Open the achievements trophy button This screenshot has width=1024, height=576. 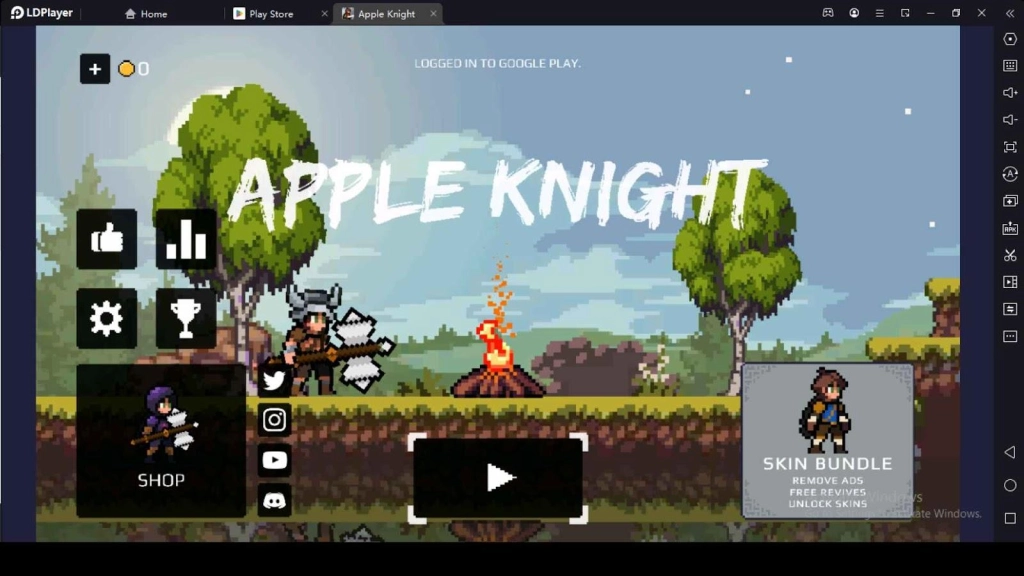click(x=186, y=318)
